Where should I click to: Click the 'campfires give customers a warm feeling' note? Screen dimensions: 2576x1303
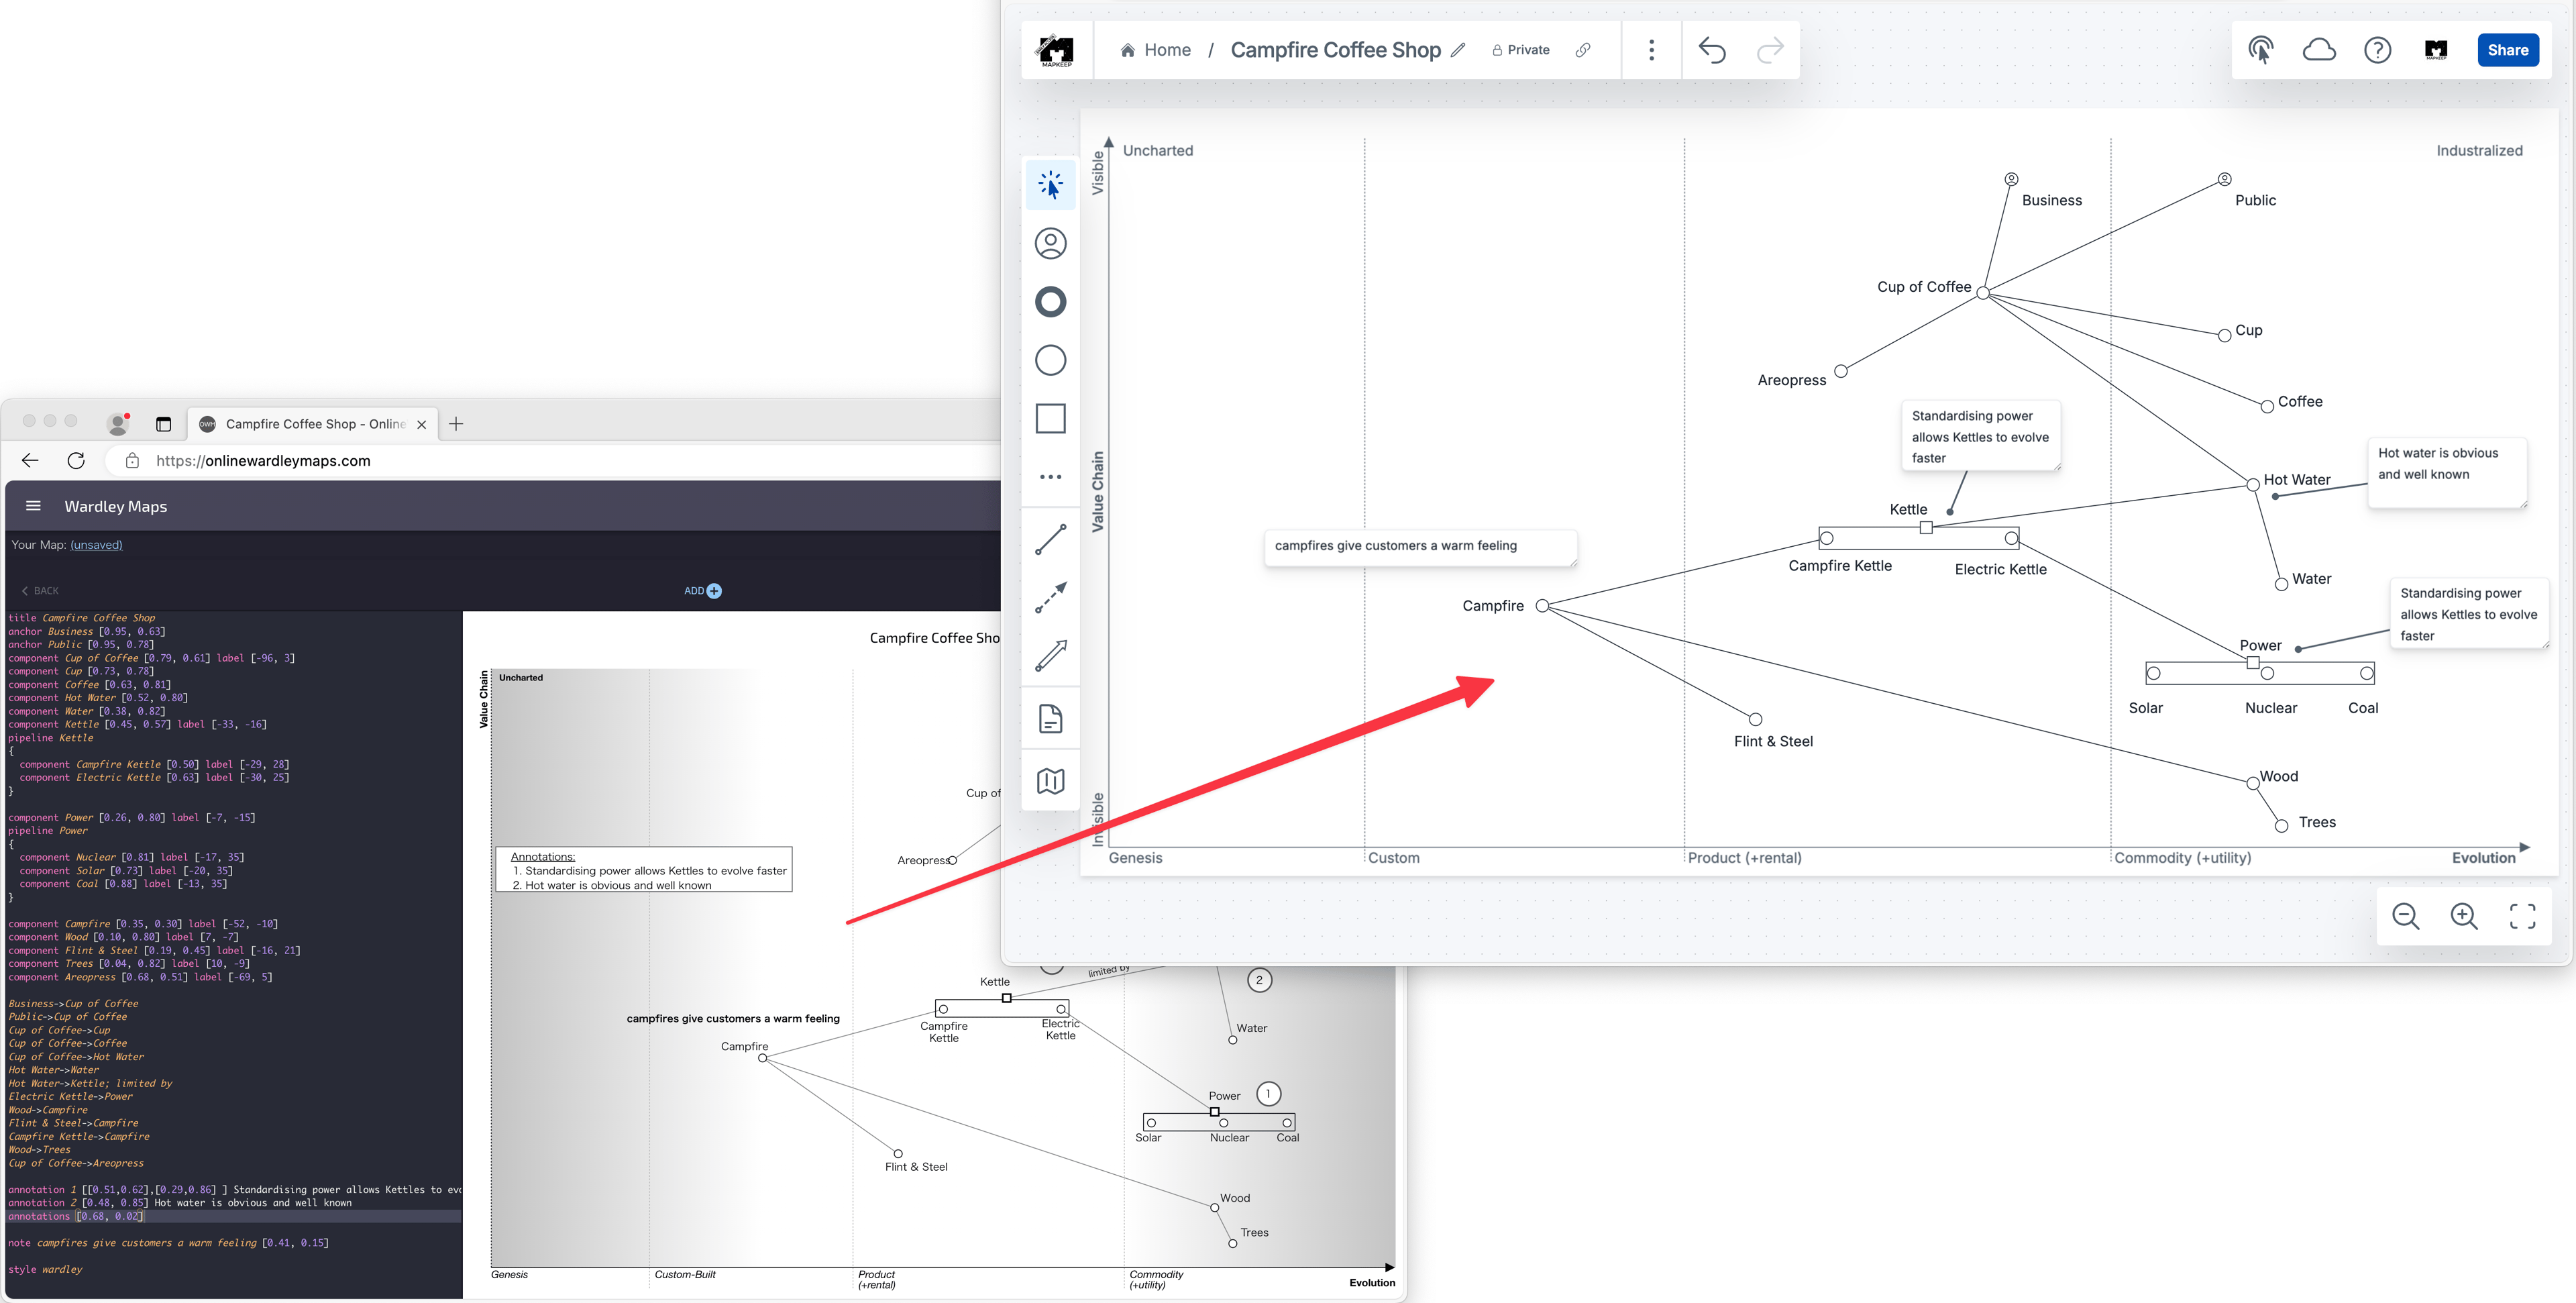(1420, 547)
